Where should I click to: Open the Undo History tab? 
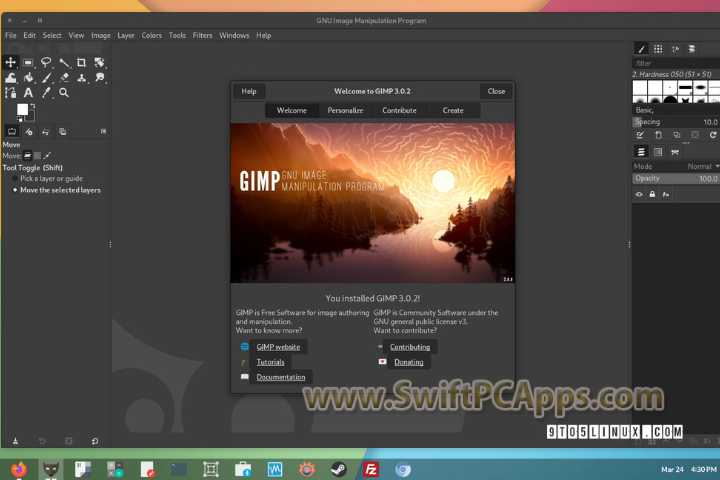(x=45, y=132)
